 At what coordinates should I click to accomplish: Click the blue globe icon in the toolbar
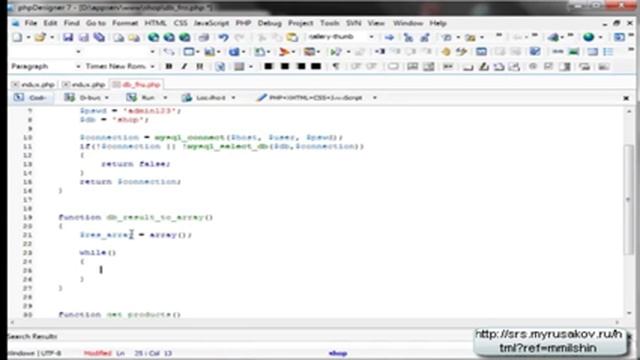pos(588,37)
